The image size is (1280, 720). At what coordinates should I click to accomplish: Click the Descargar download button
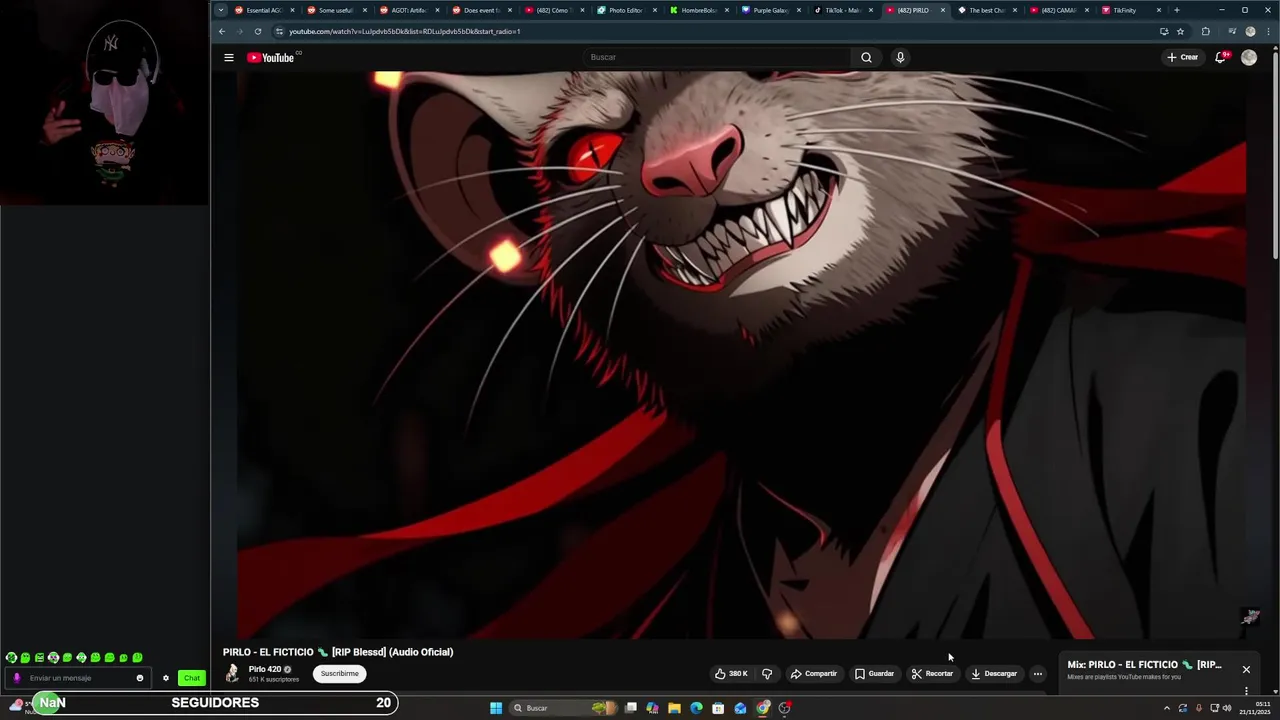click(994, 673)
